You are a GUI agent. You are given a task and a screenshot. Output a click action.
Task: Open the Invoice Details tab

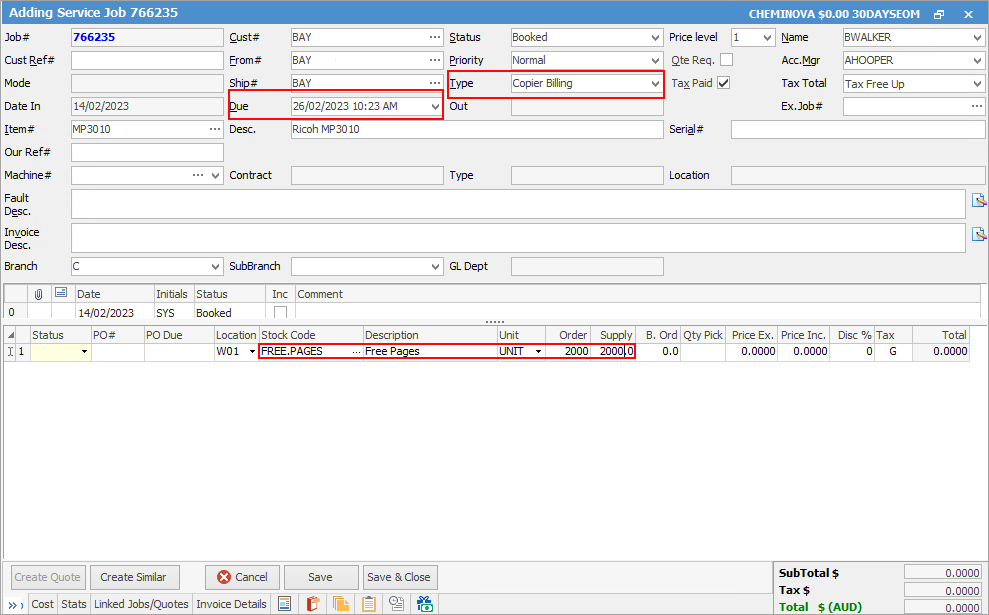[x=231, y=604]
